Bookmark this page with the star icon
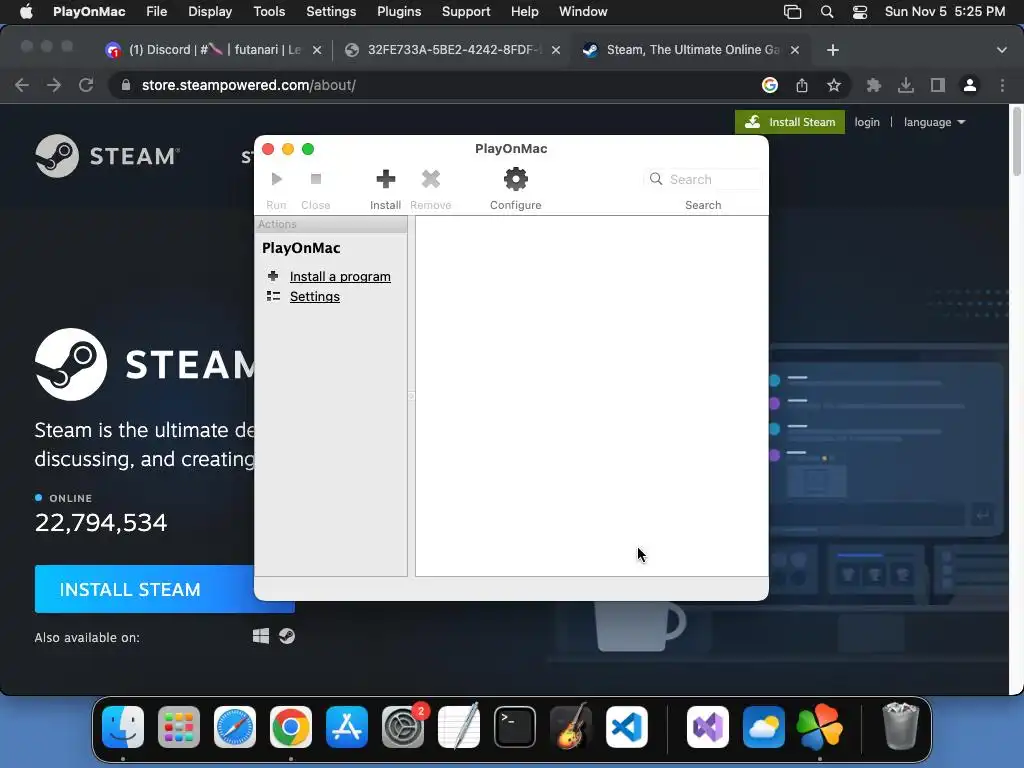Screen dimensions: 1024x768 [x=834, y=85]
